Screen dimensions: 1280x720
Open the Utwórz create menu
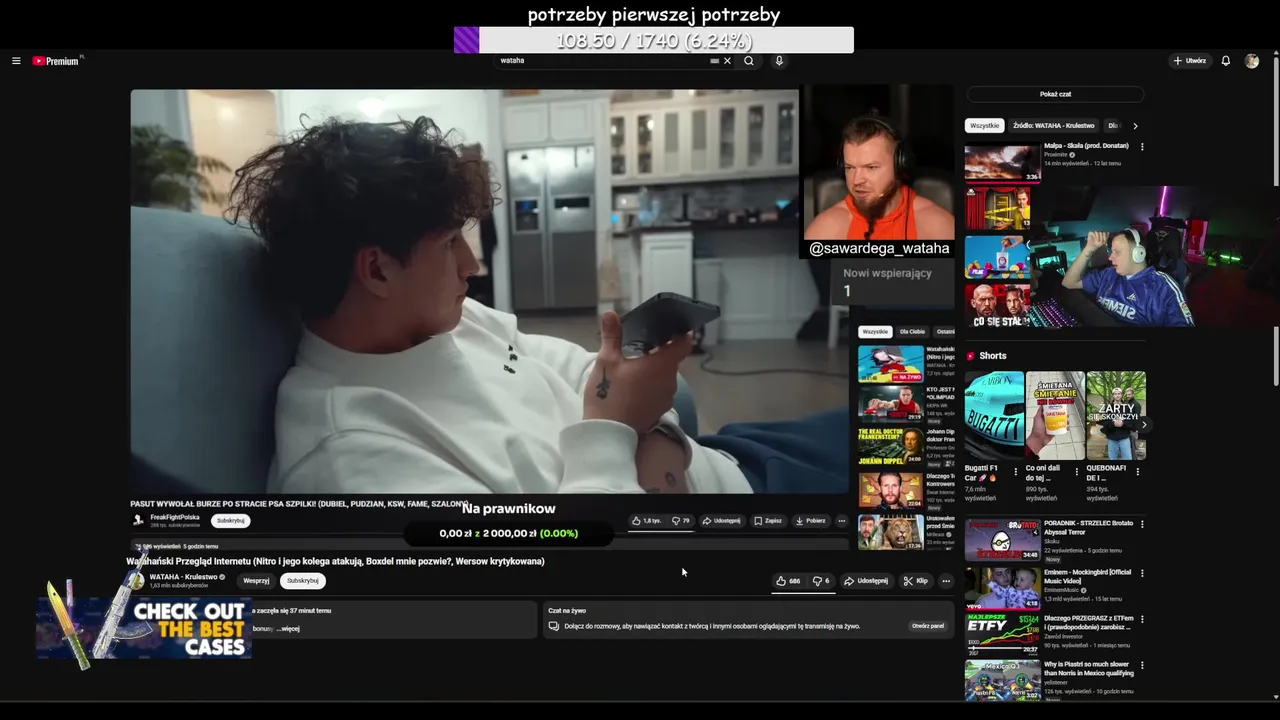coord(1190,61)
